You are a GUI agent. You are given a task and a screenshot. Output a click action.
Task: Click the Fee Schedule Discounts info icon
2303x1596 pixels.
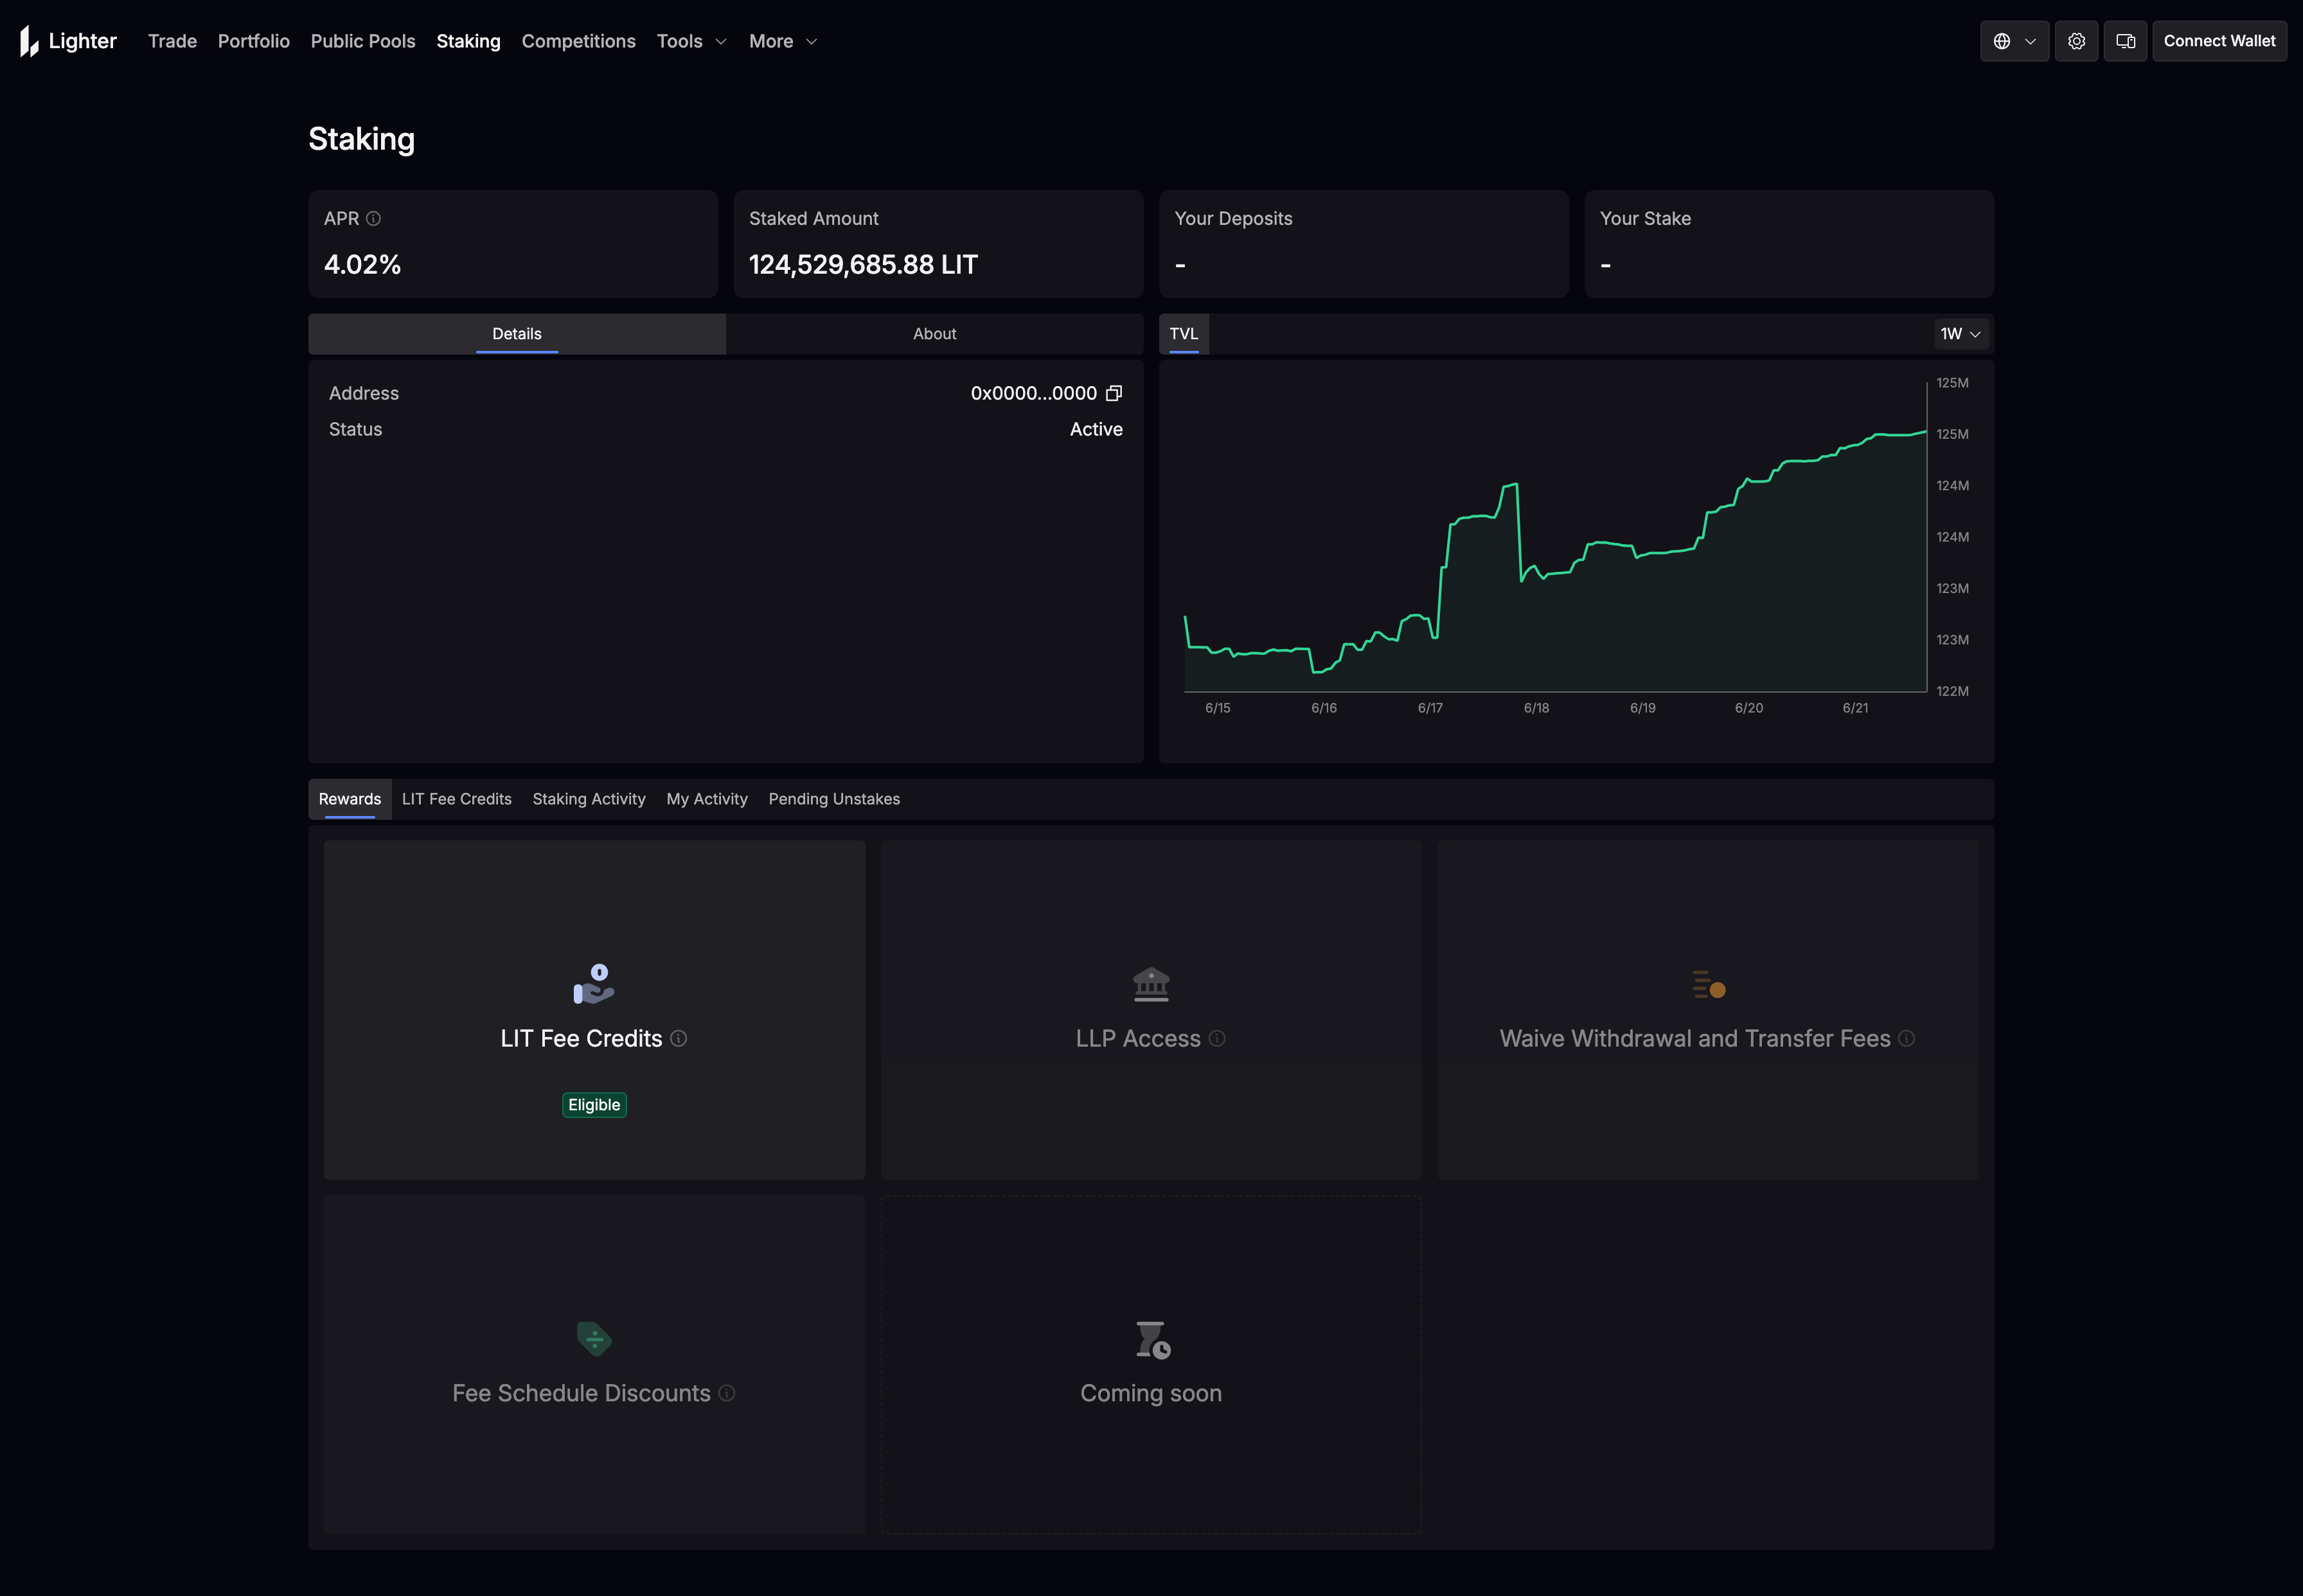727,1393
